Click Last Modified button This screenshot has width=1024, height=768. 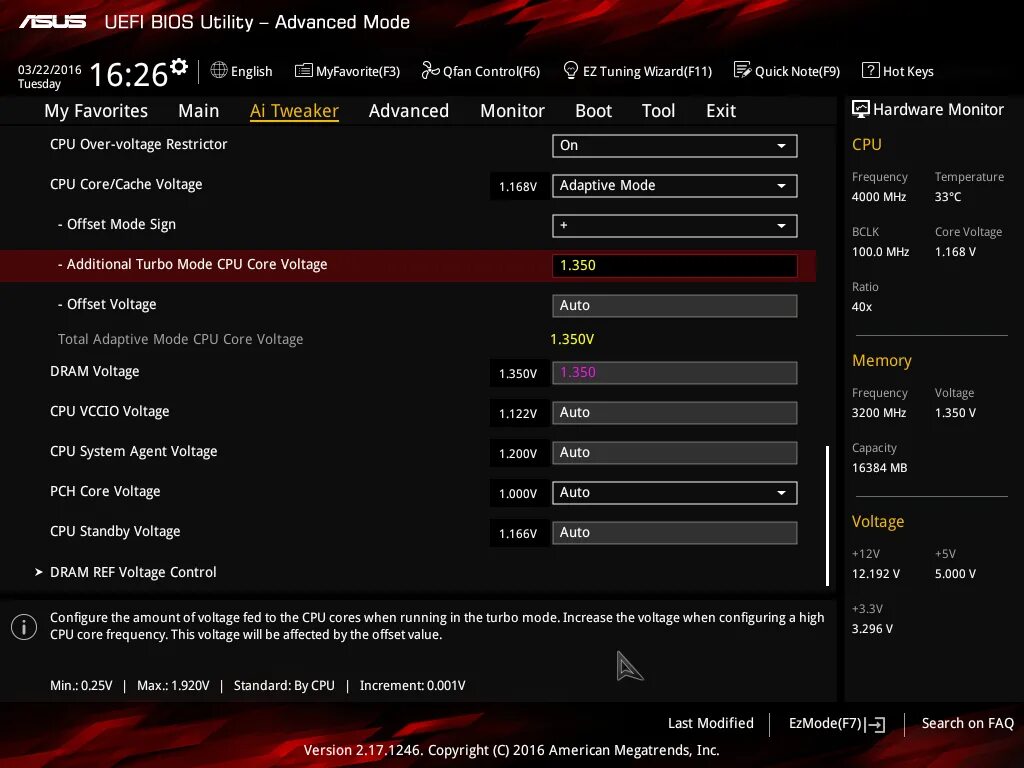tap(711, 723)
